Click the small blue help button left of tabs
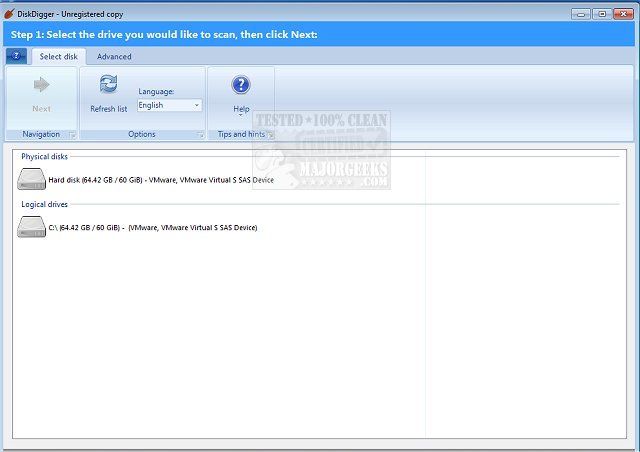Viewport: 640px width, 452px height. (x=17, y=56)
